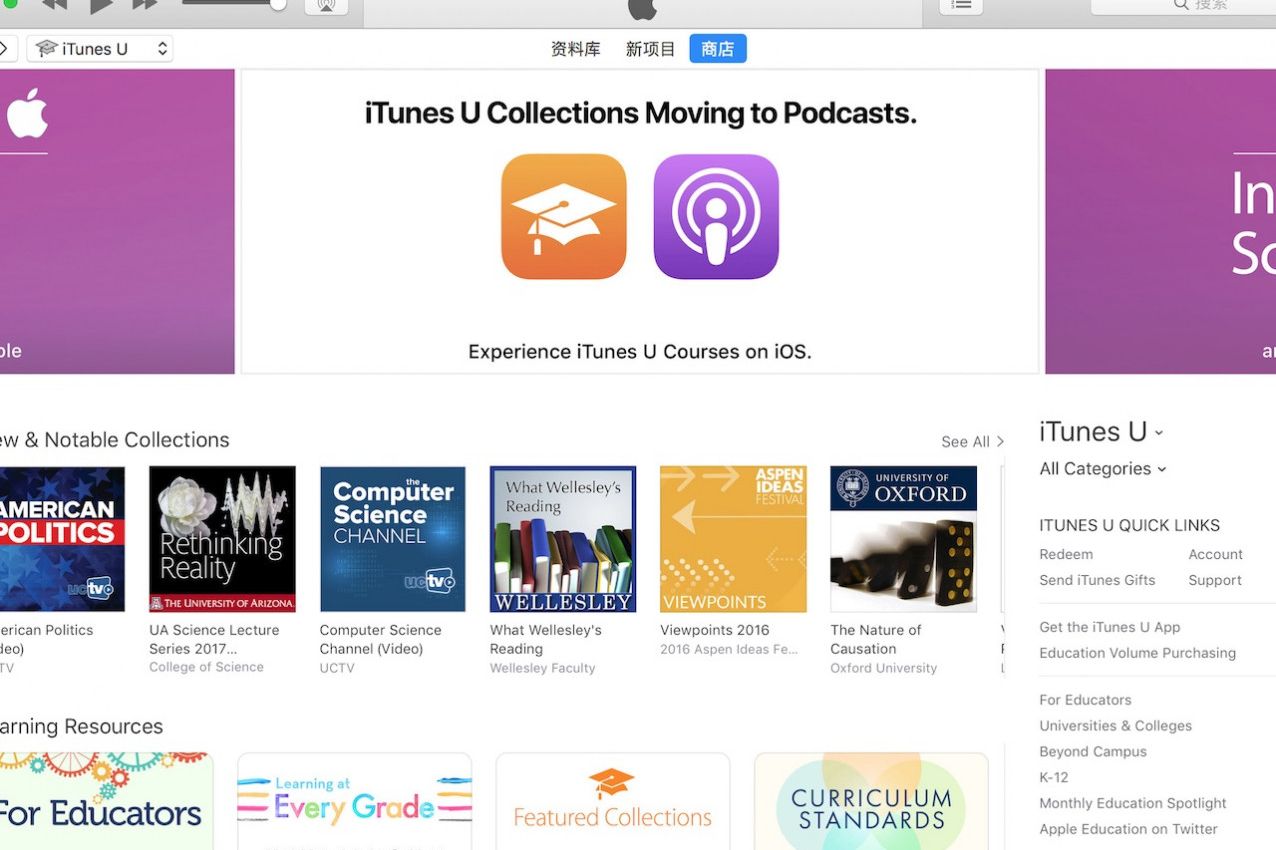Select the 商店 tab
This screenshot has height=850, width=1276.
coord(717,49)
